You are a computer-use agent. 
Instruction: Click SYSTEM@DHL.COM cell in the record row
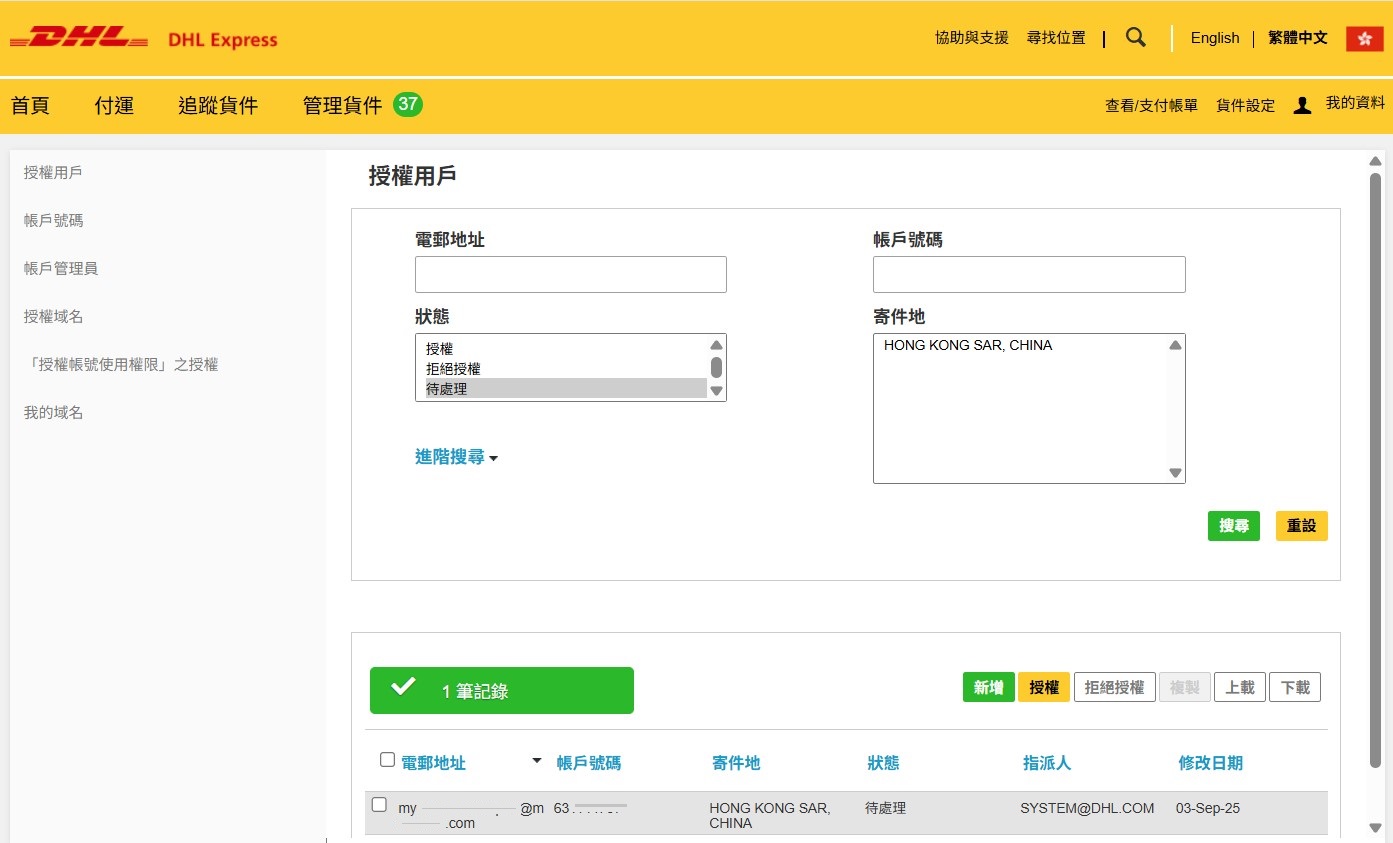click(x=1087, y=808)
